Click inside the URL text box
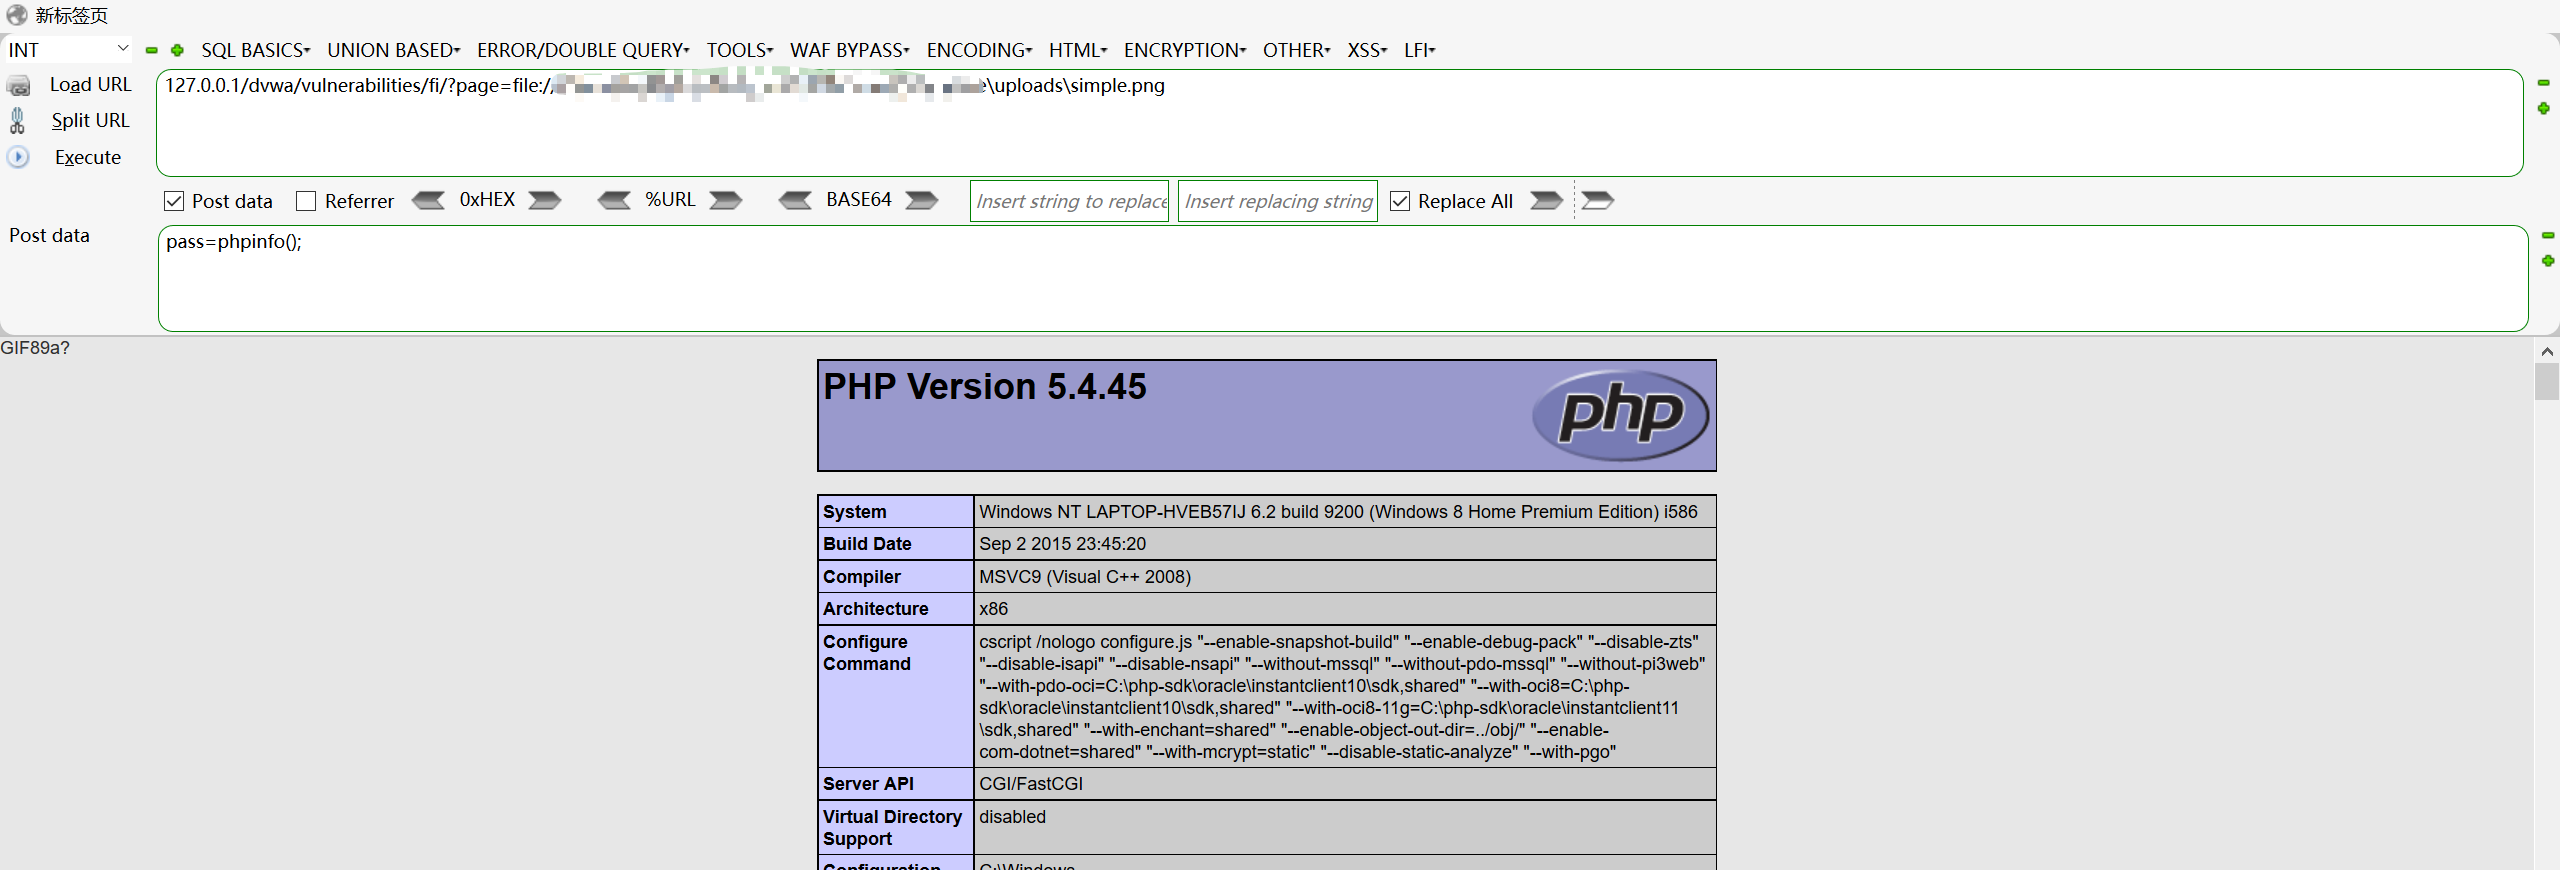2560x870 pixels. pos(1339,123)
